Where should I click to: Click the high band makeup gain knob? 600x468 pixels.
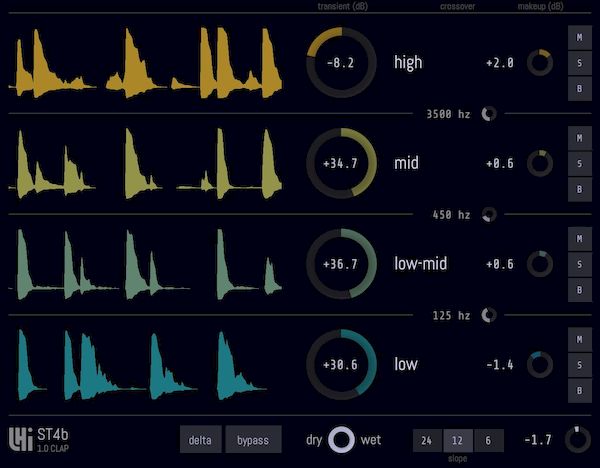[540, 62]
